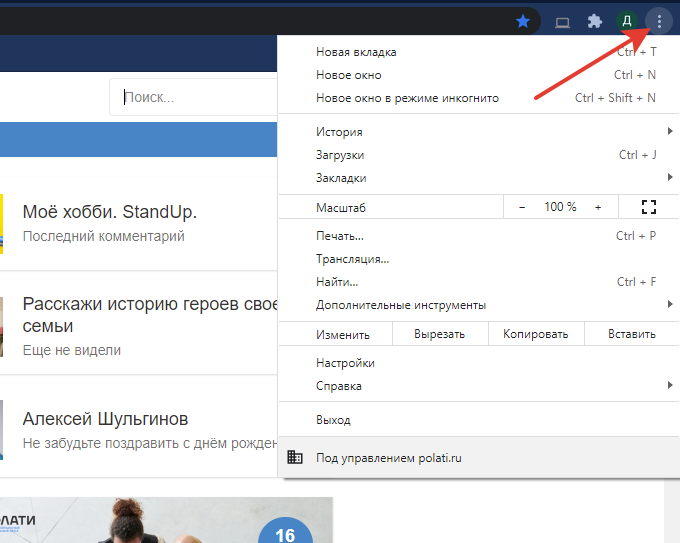680x543 pixels.
Task: Click the Поиск search input field
Action: [x=195, y=98]
